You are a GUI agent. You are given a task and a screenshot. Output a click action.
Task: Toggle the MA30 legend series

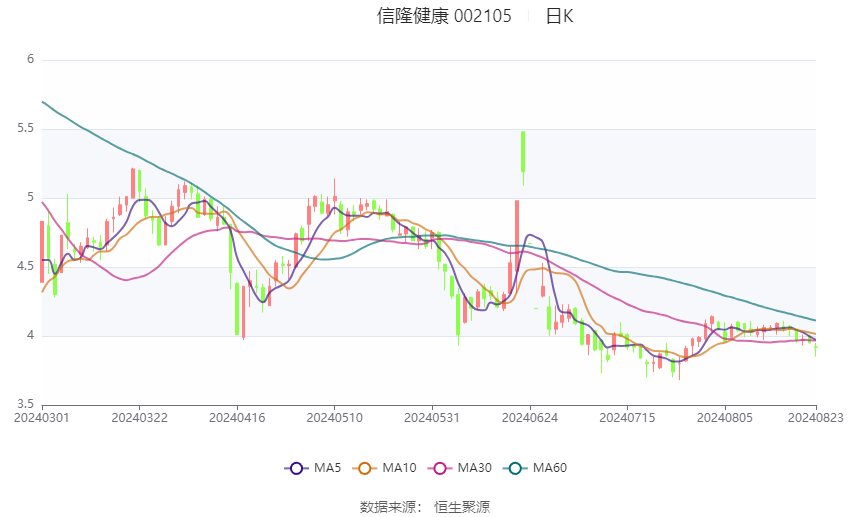click(460, 468)
